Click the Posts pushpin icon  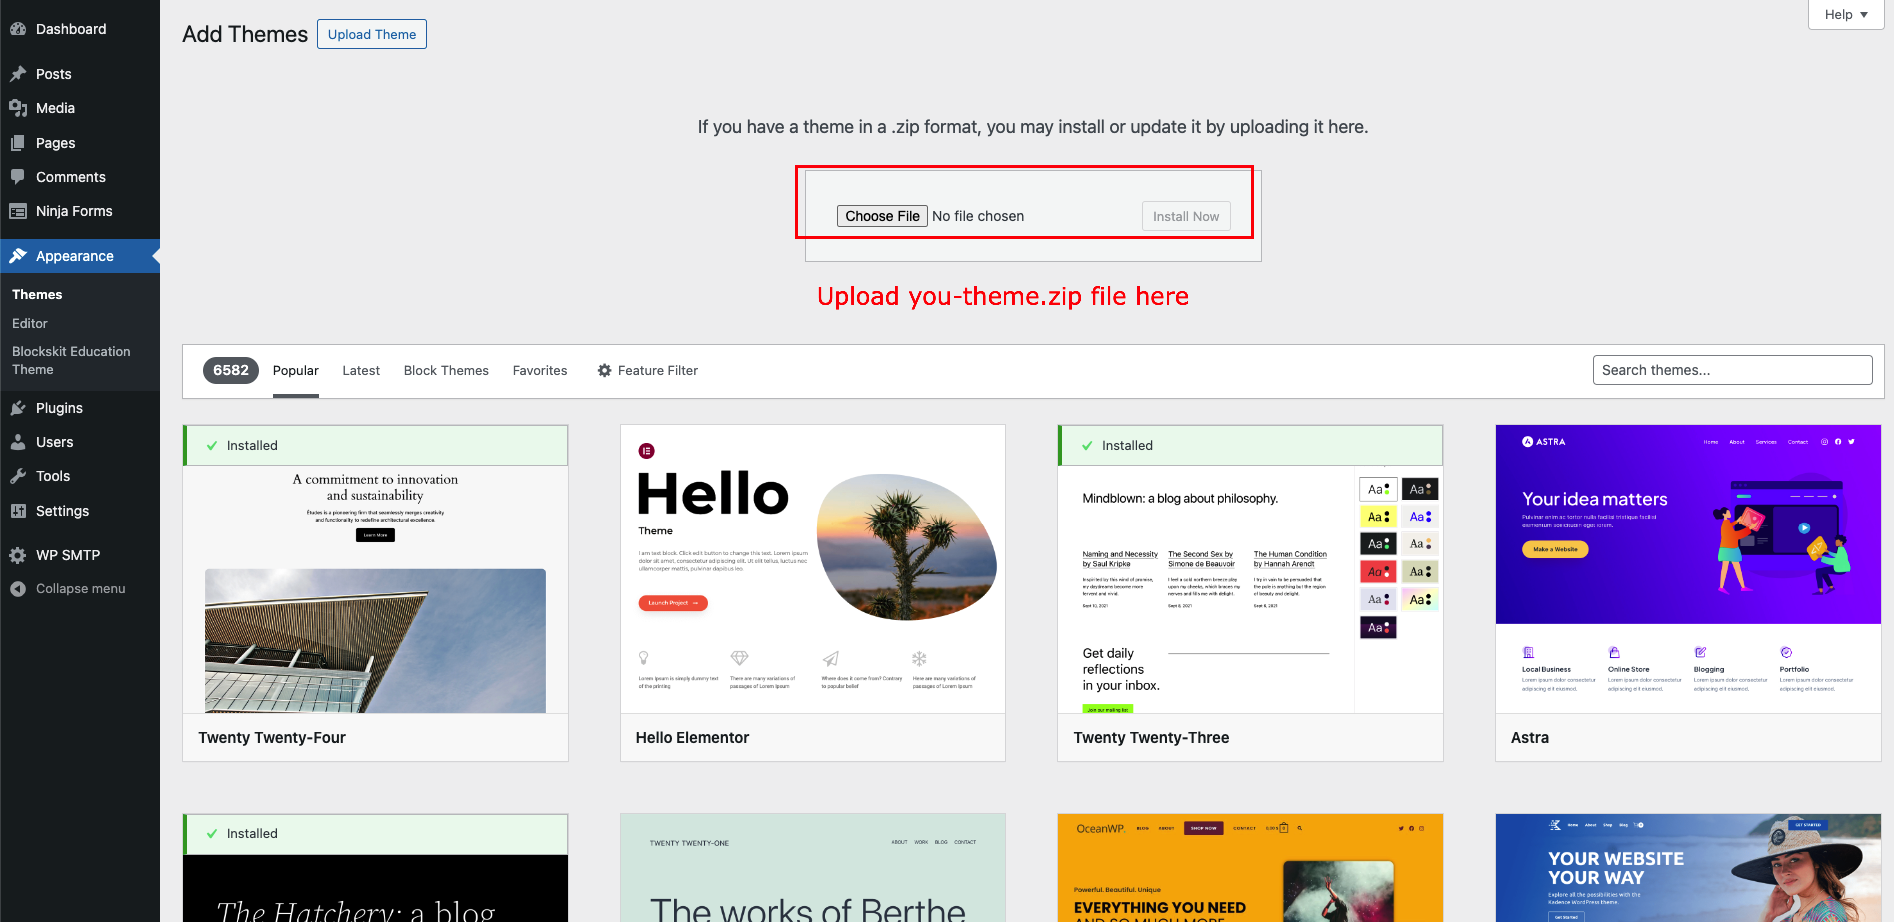tap(18, 74)
